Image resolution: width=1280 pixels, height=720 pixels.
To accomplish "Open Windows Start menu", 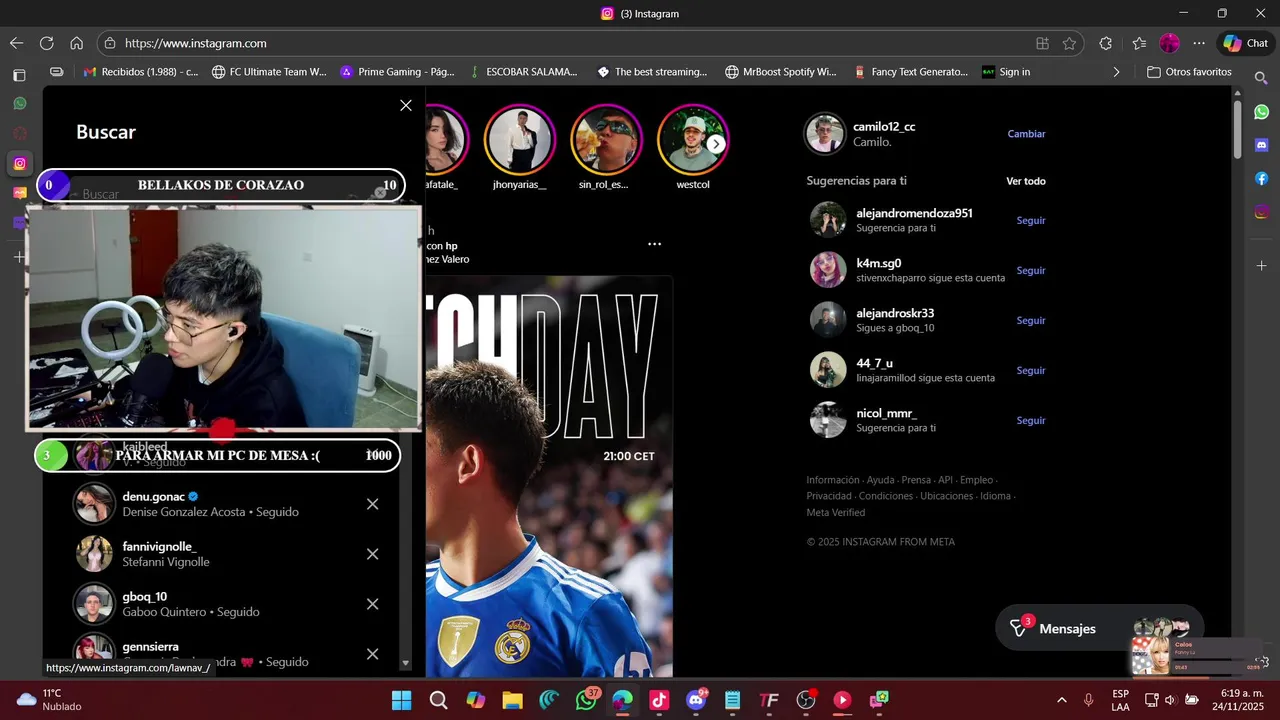I will click(x=401, y=700).
